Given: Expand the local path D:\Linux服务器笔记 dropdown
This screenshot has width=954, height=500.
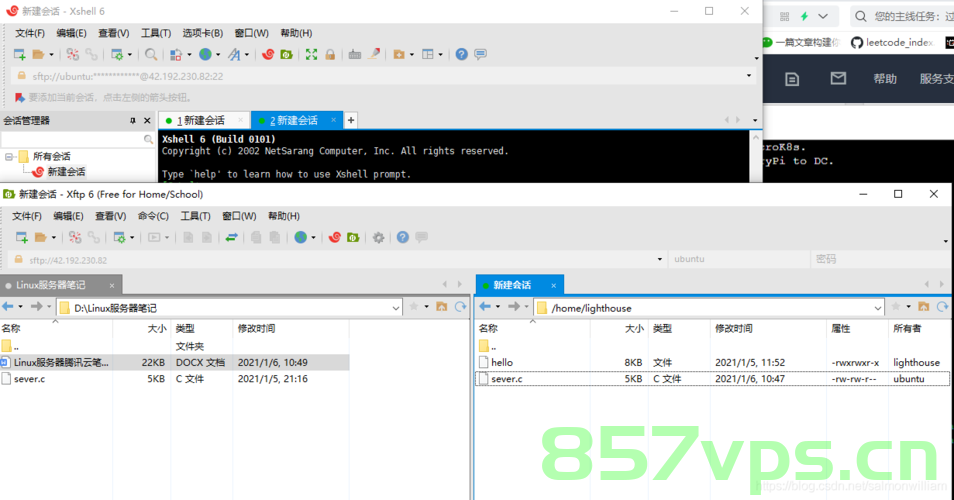Looking at the screenshot, I should (395, 308).
